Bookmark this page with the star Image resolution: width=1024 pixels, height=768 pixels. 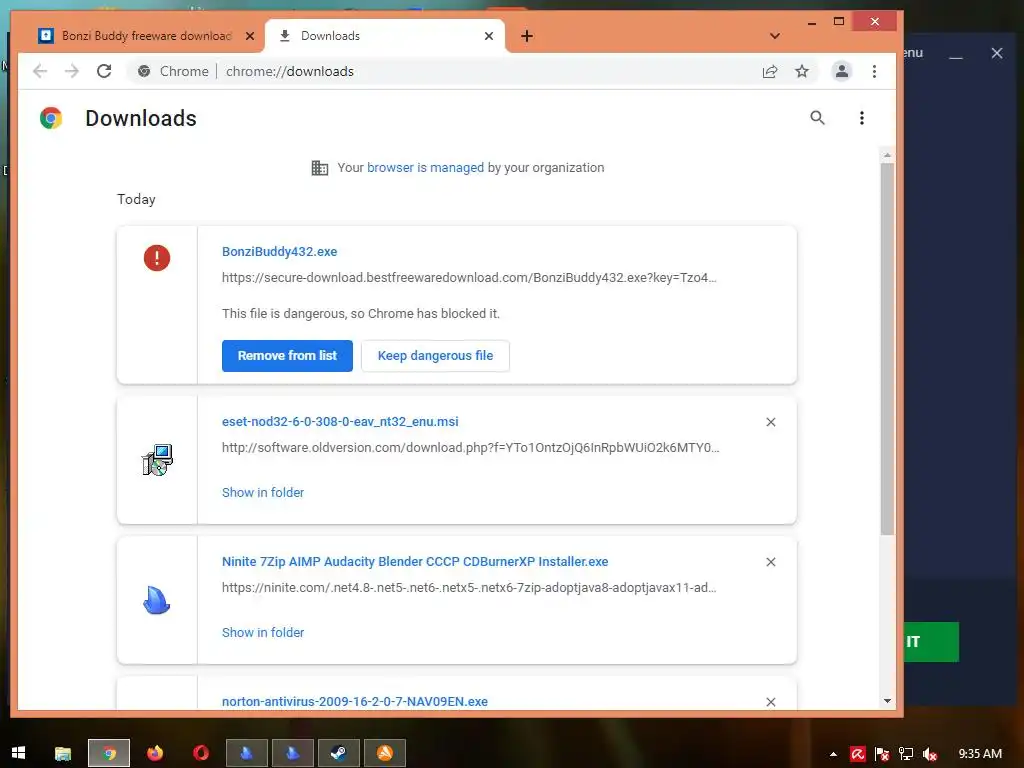tap(802, 71)
